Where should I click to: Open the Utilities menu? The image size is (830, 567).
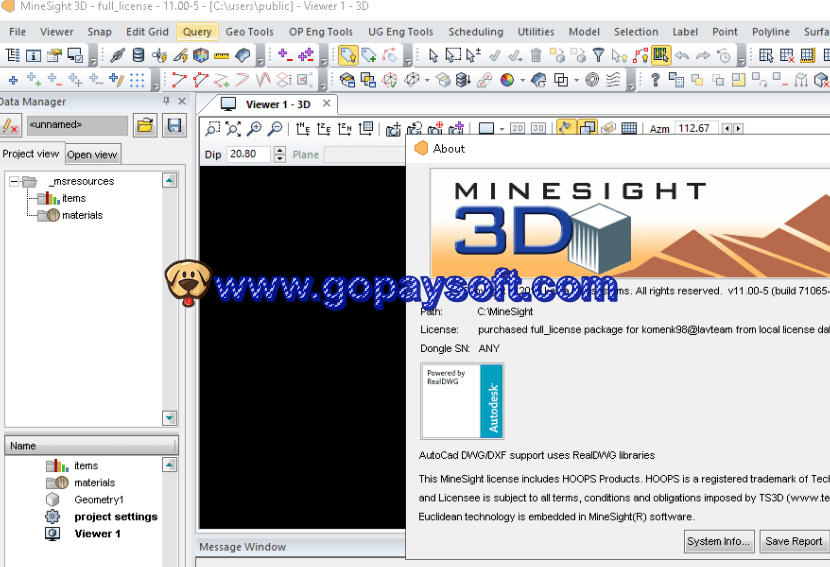pos(536,32)
